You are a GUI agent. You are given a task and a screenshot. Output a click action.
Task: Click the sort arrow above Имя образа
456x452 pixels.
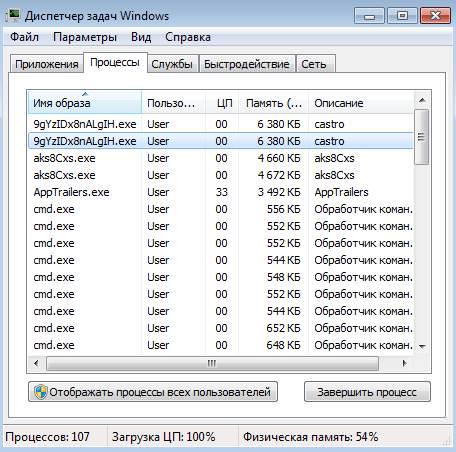pos(85,94)
